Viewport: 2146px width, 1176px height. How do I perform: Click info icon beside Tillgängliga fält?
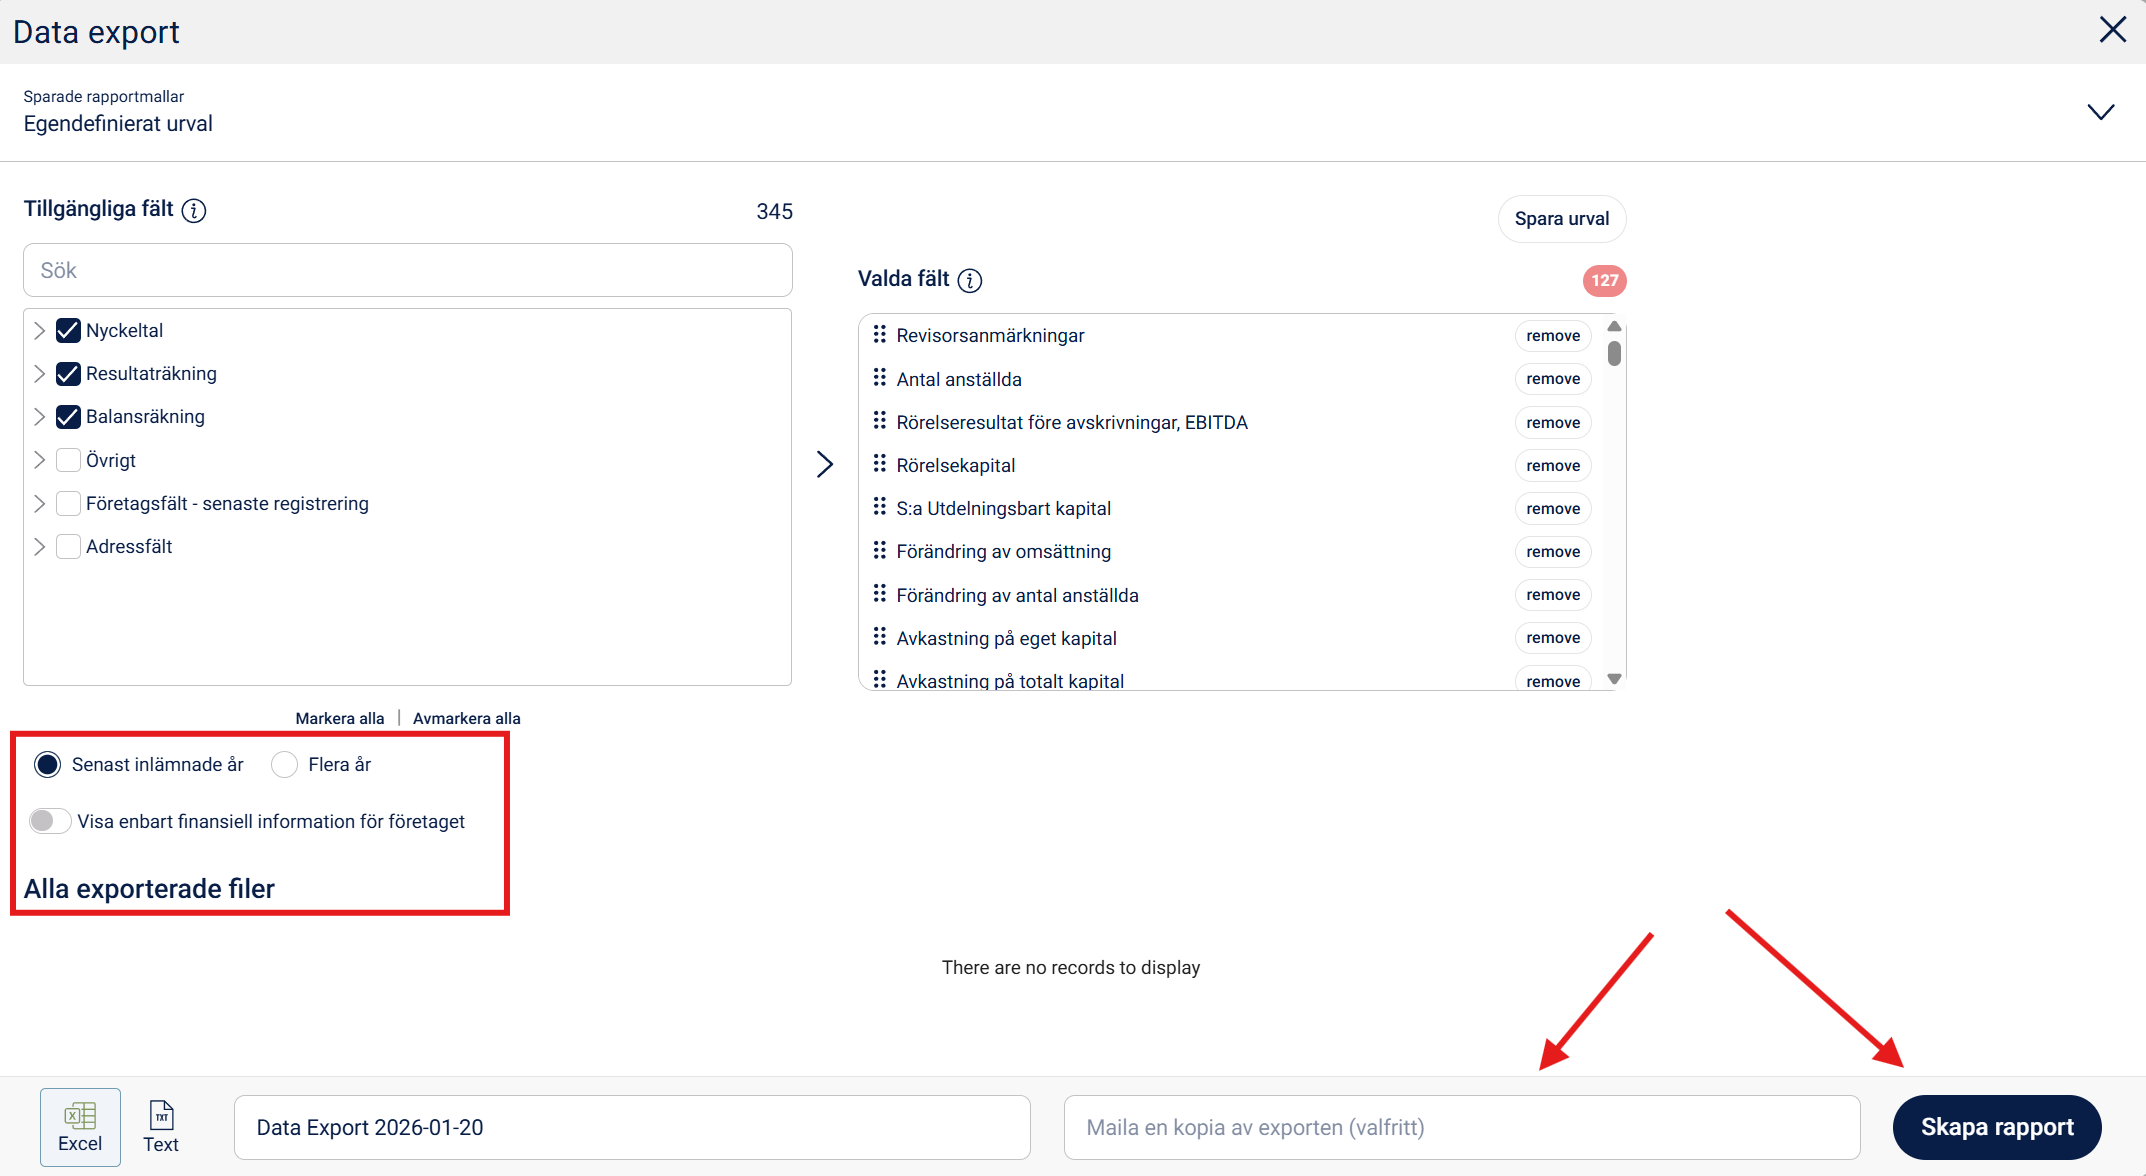(194, 210)
